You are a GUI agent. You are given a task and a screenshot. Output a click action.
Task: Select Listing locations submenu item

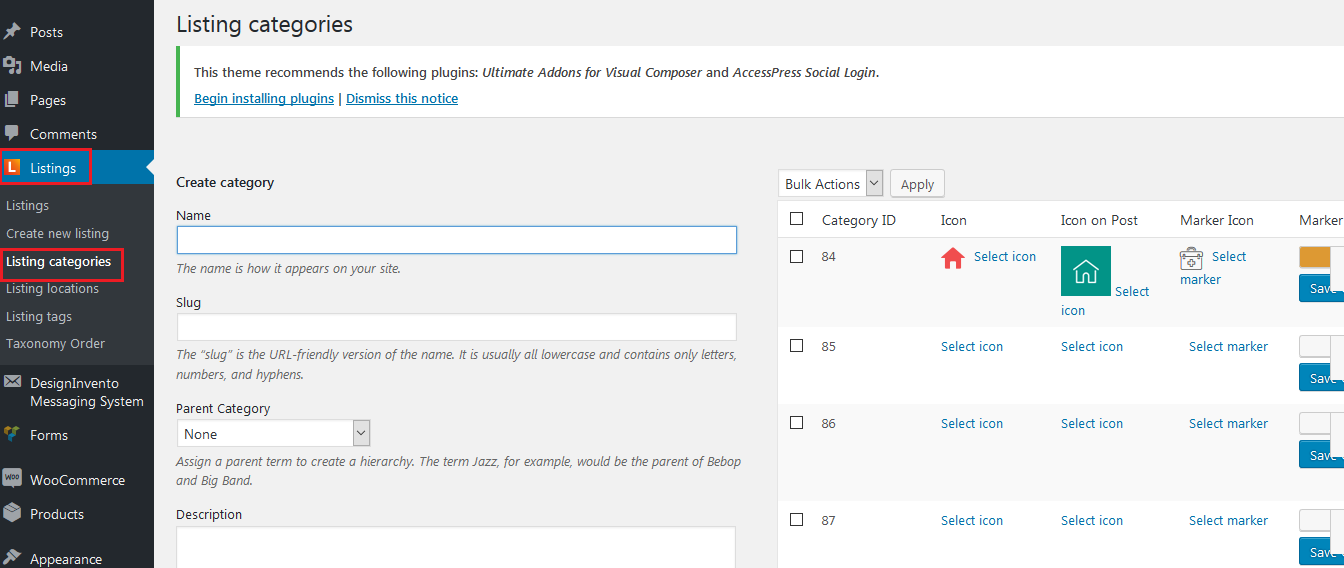(x=52, y=288)
